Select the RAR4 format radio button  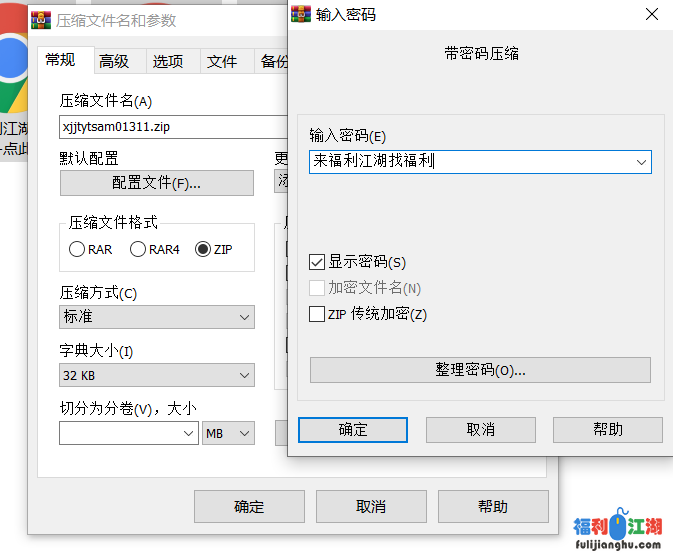pyautogui.click(x=139, y=249)
